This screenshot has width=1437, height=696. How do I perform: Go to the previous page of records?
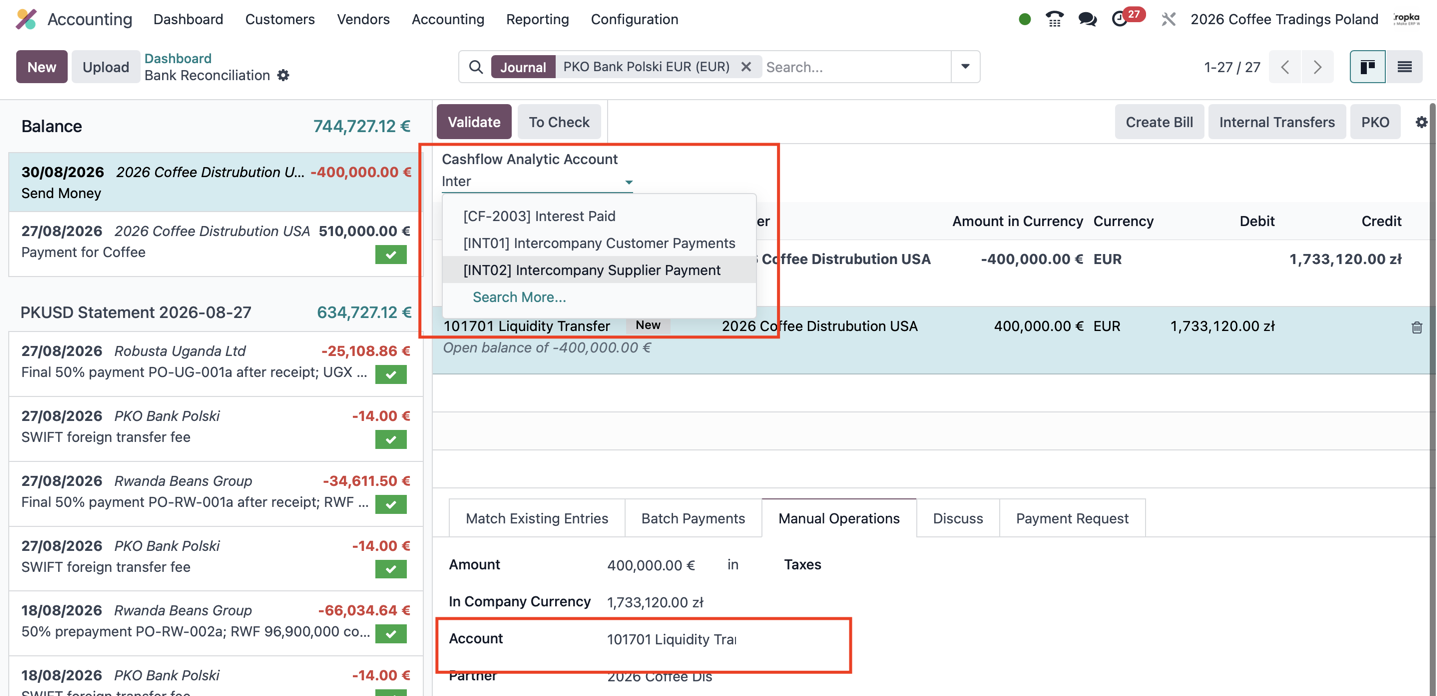coord(1285,67)
